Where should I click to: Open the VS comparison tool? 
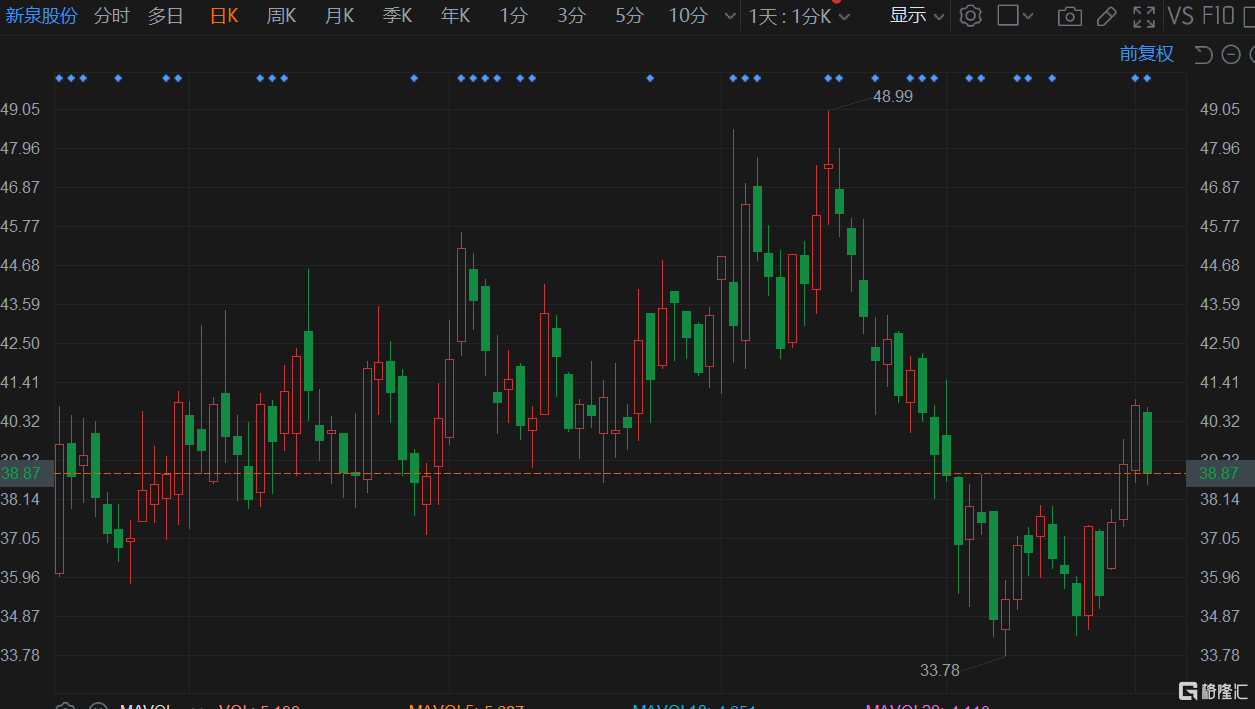[1181, 16]
